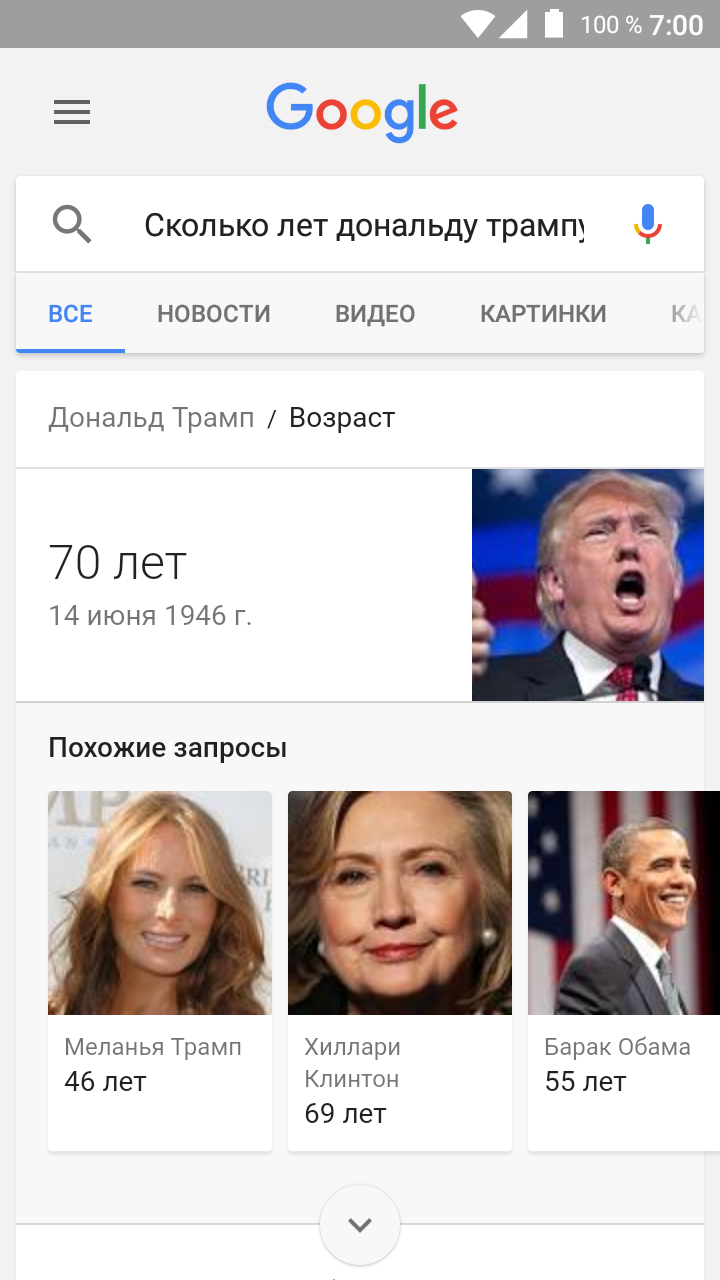This screenshot has width=720, height=1280.
Task: Open the КАРТИНКИ tab
Action: 543,314
